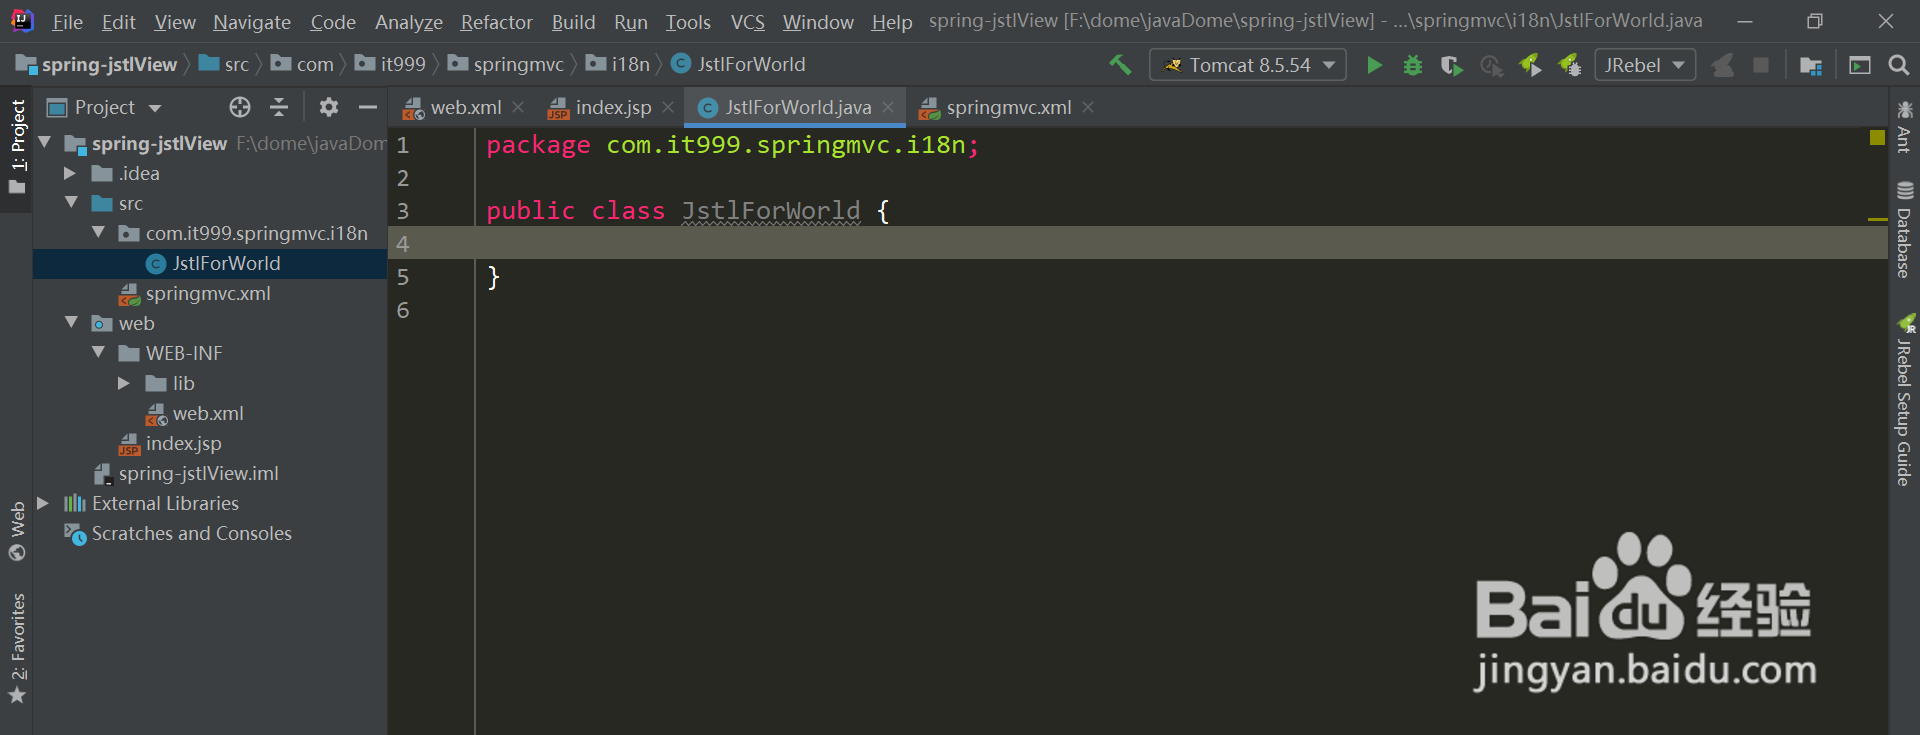Open the Project Structure icon
Image resolution: width=1920 pixels, height=735 pixels.
(1811, 65)
